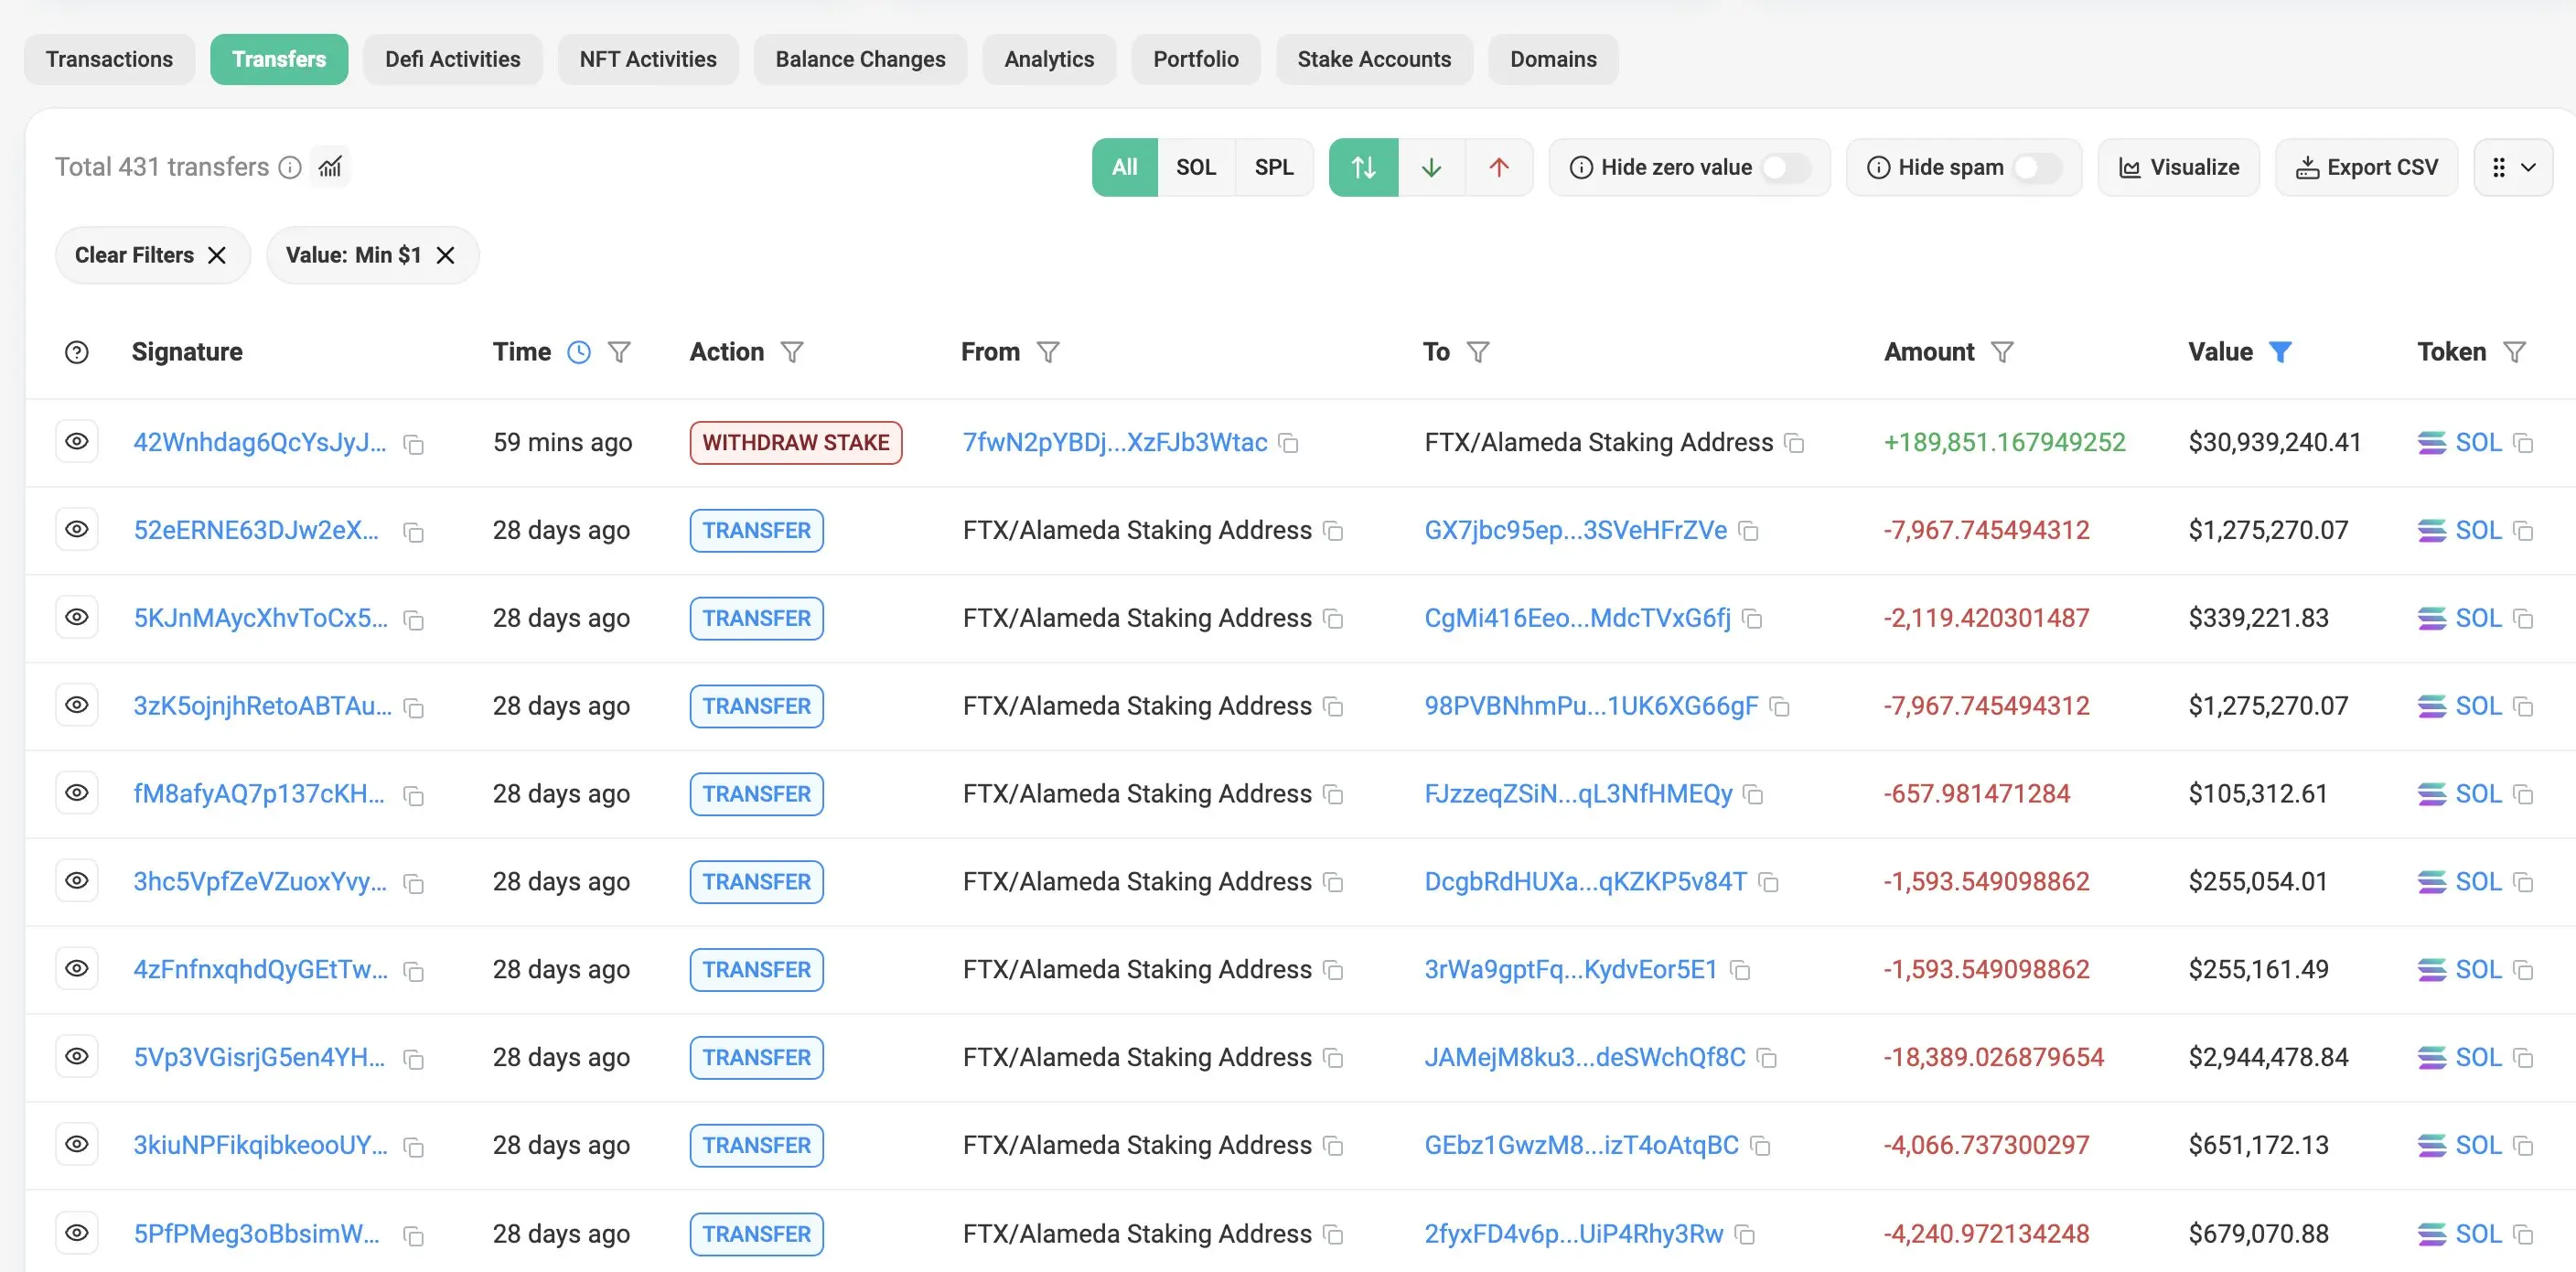Screen dimensions: 2576x1272
Task: Open the Token column filter
Action: coord(2514,352)
